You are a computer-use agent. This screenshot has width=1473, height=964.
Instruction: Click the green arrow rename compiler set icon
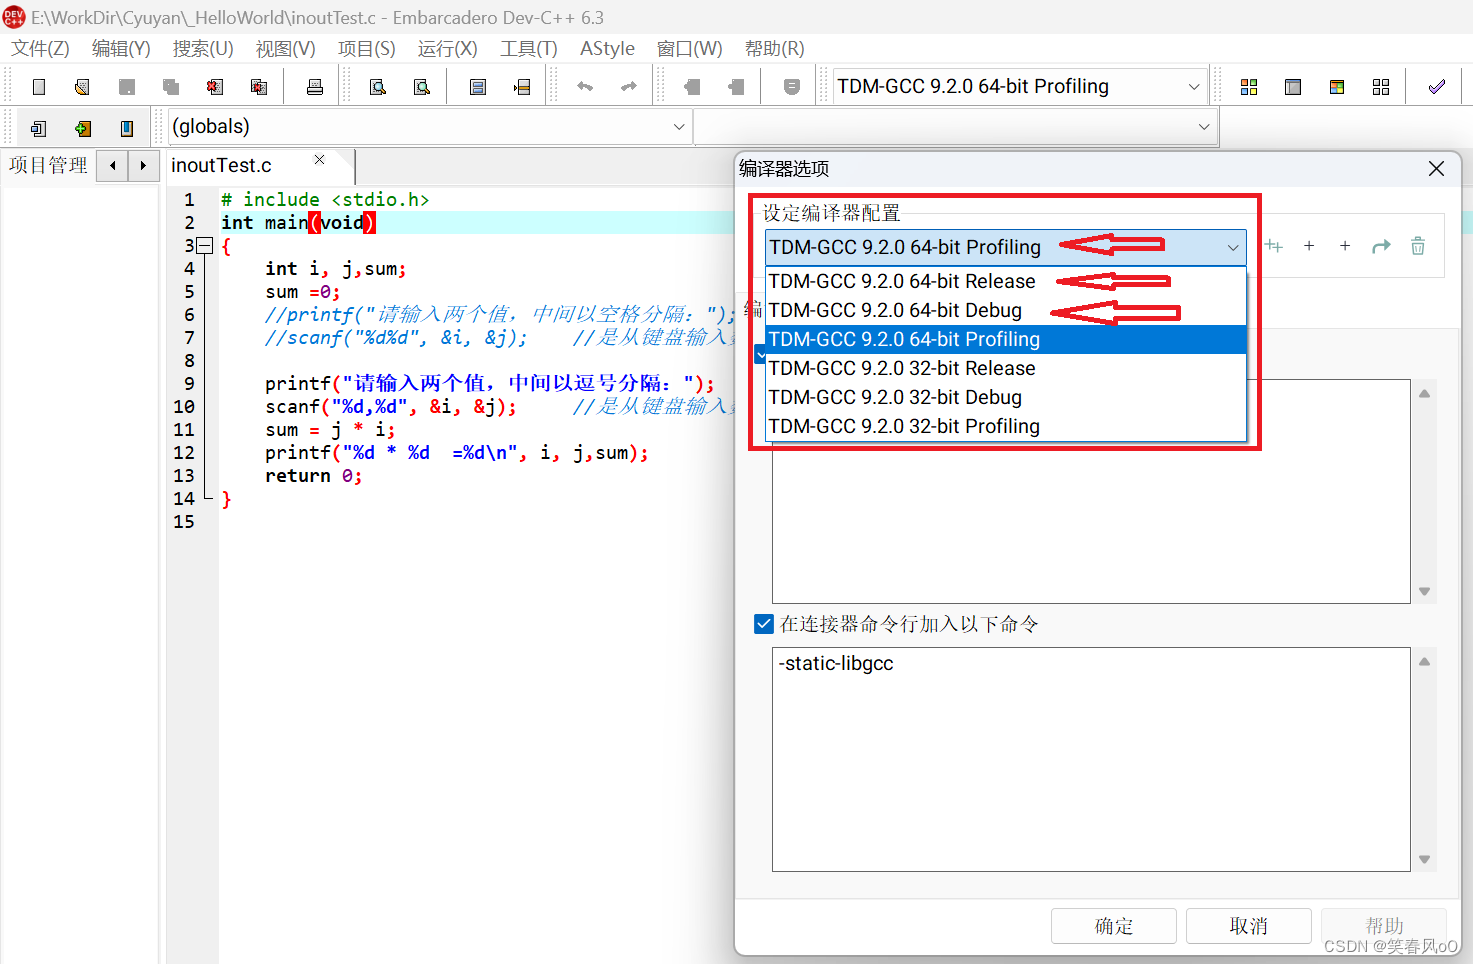pos(1381,246)
